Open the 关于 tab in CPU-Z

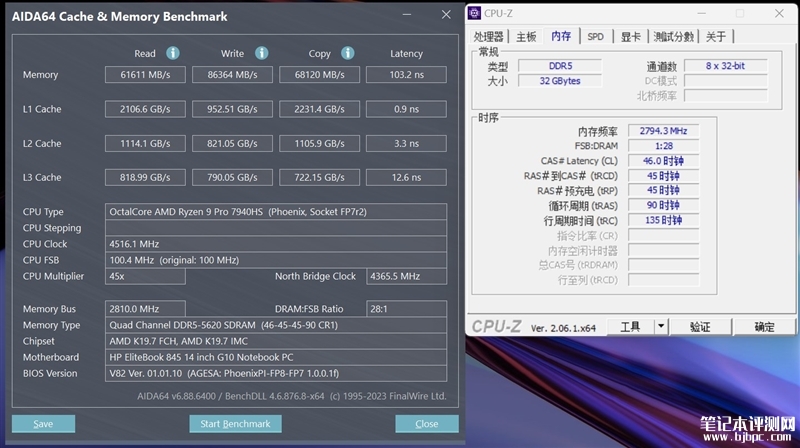(716, 36)
